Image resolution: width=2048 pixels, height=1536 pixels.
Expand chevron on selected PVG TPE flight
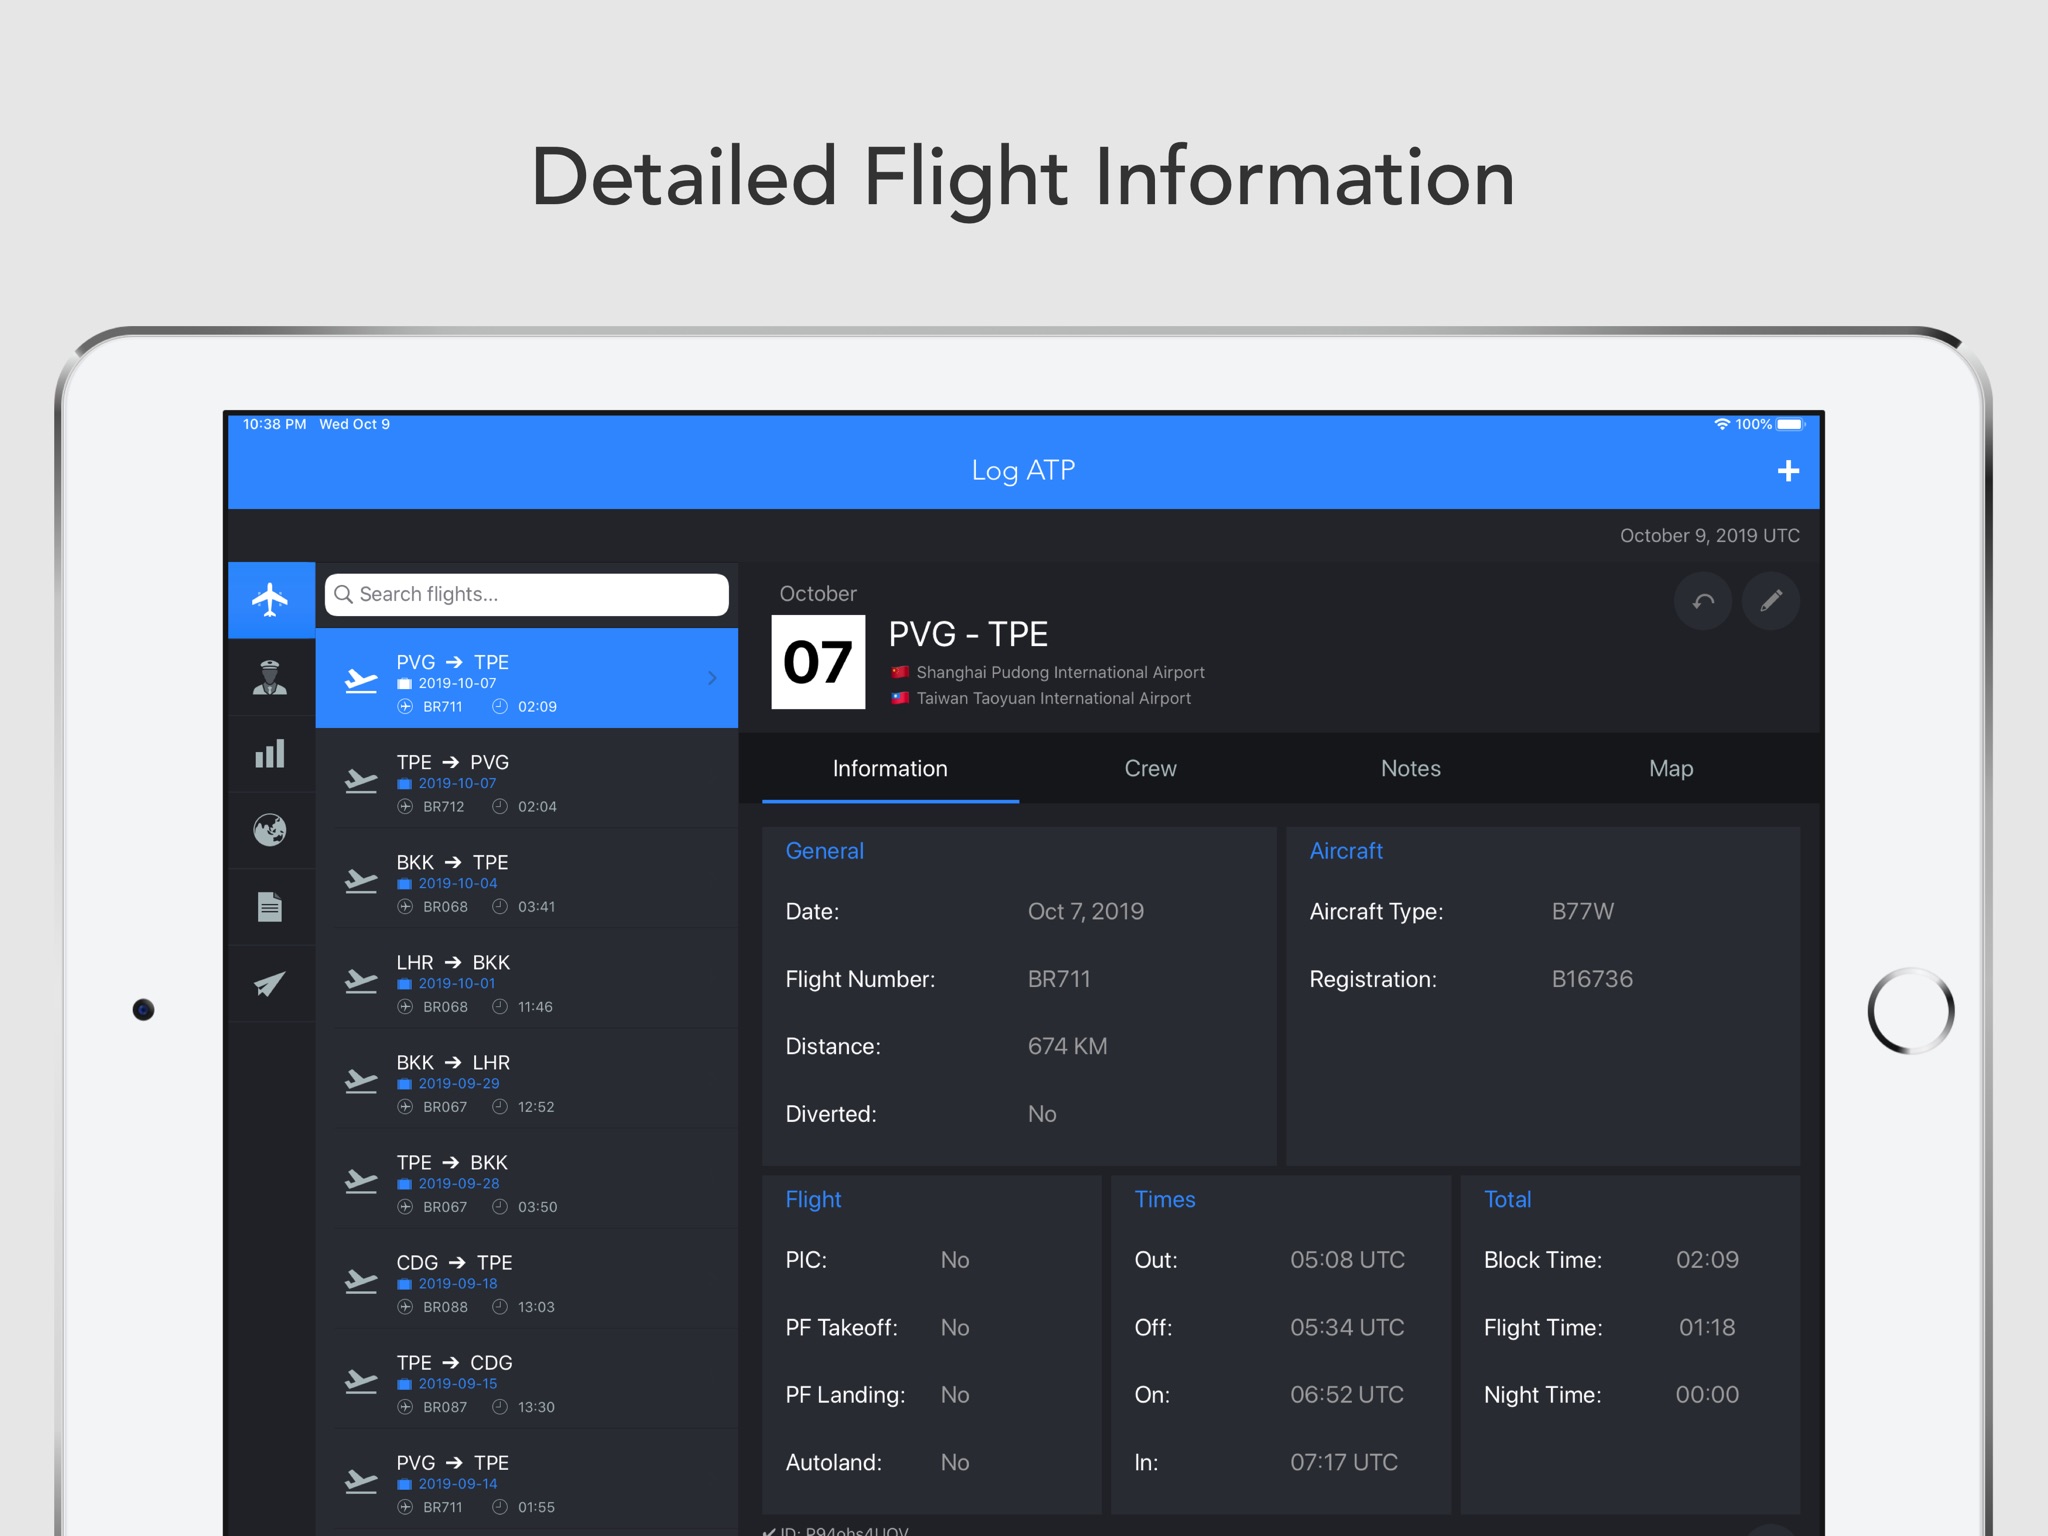pyautogui.click(x=712, y=679)
